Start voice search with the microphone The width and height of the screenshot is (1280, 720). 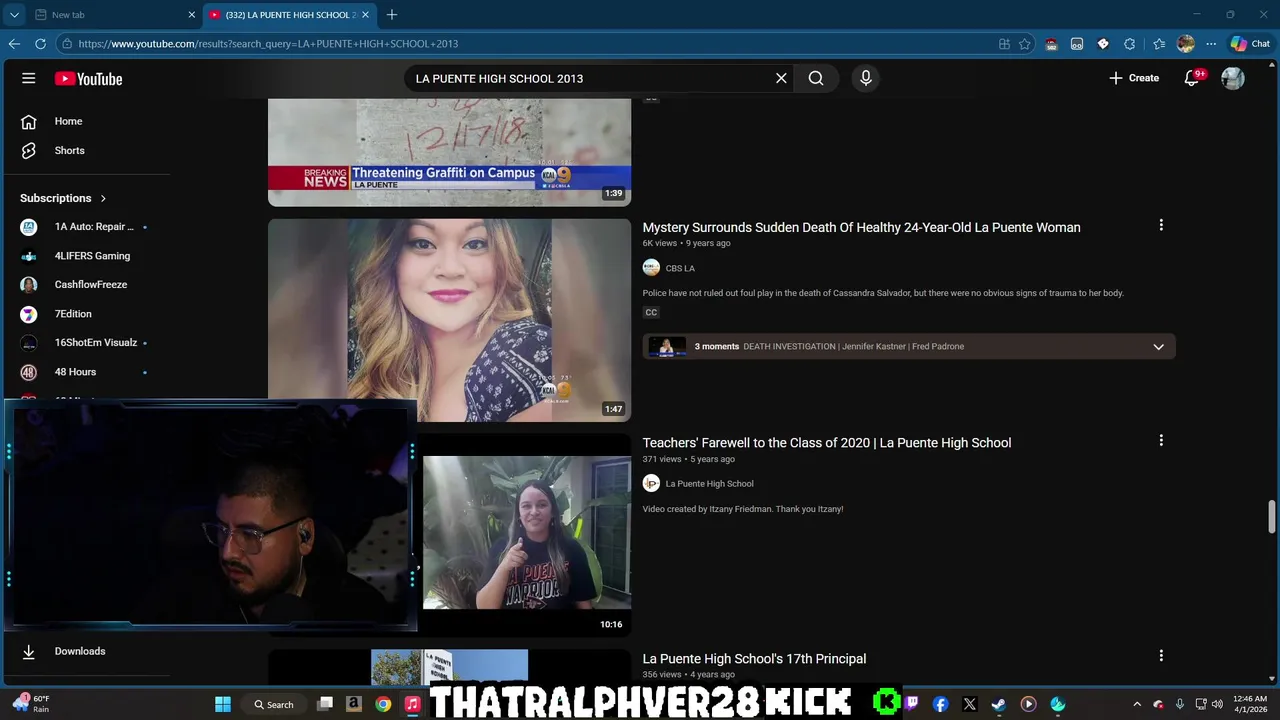[x=866, y=78]
